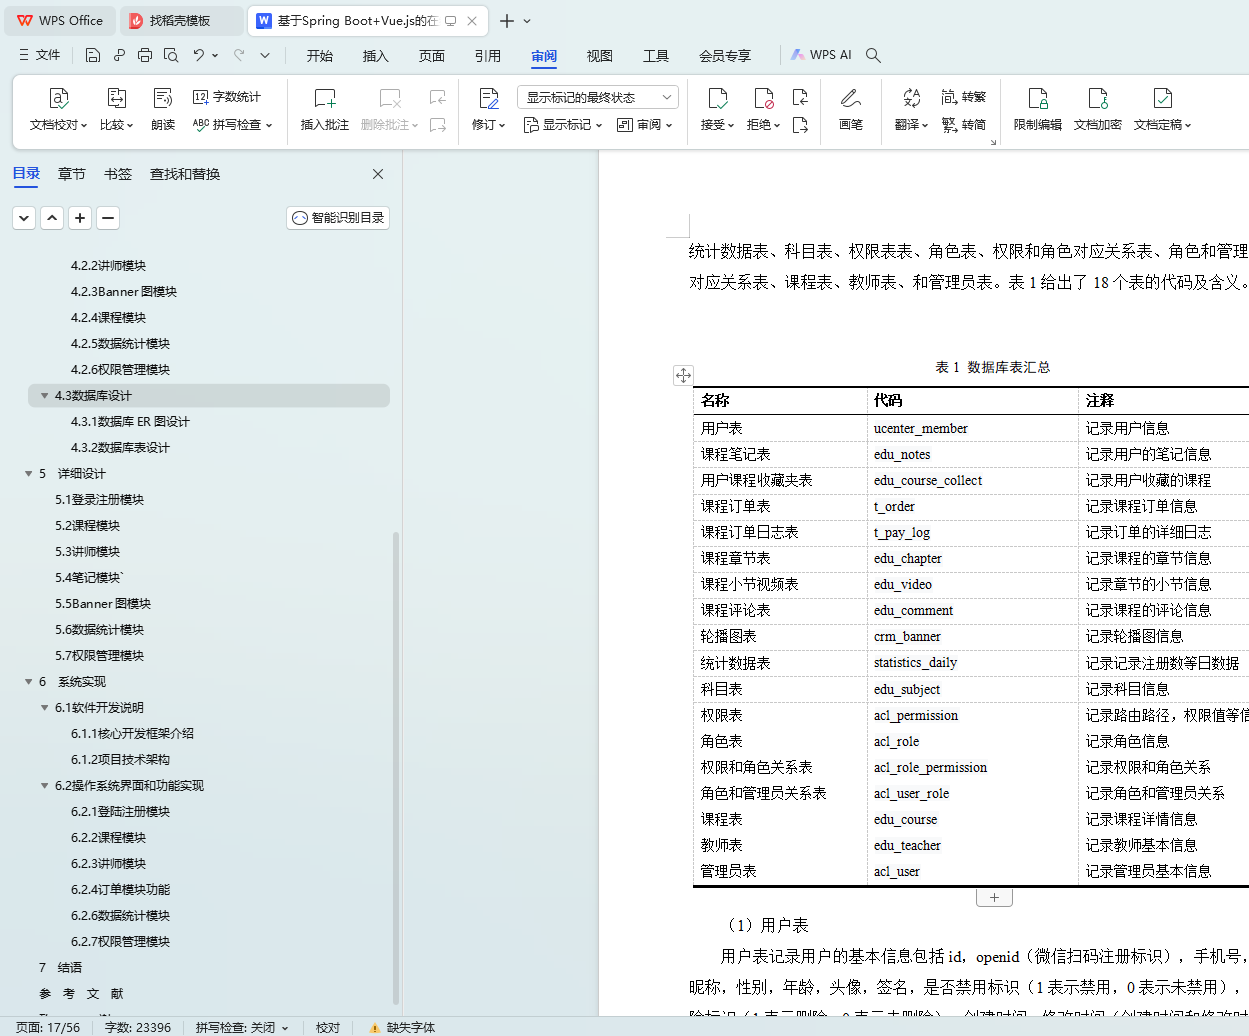Demote the heading with the minus outline button
Image resolution: width=1249 pixels, height=1036 pixels.
point(108,218)
